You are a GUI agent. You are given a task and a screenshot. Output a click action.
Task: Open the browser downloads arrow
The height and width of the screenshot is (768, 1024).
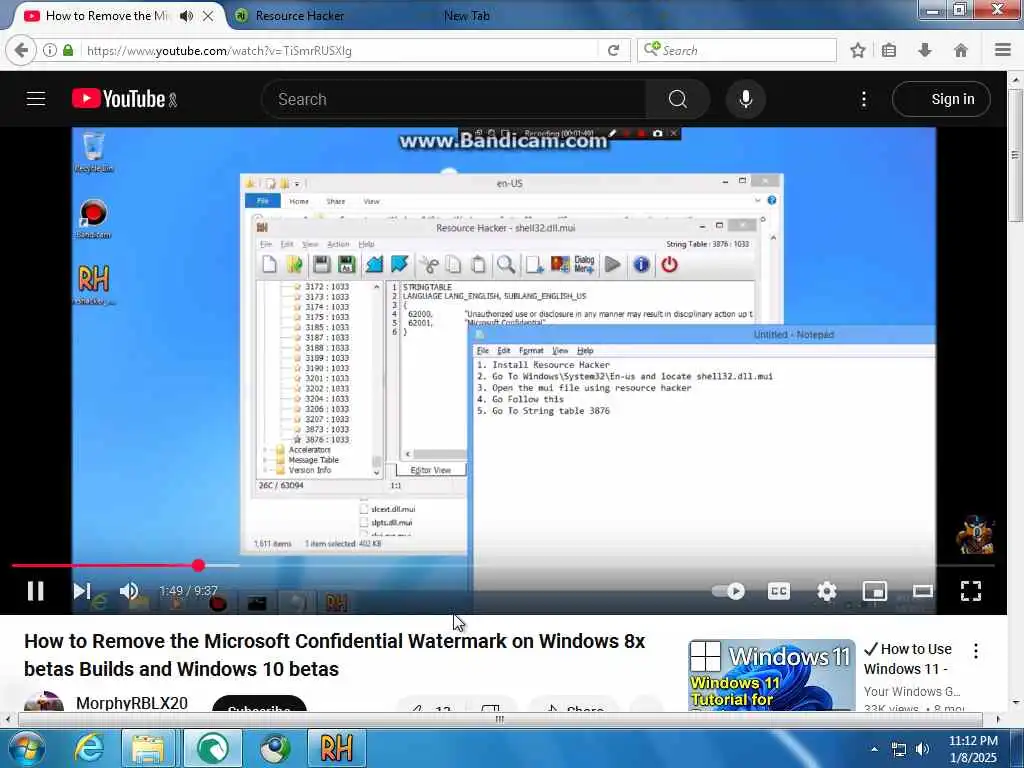925,50
